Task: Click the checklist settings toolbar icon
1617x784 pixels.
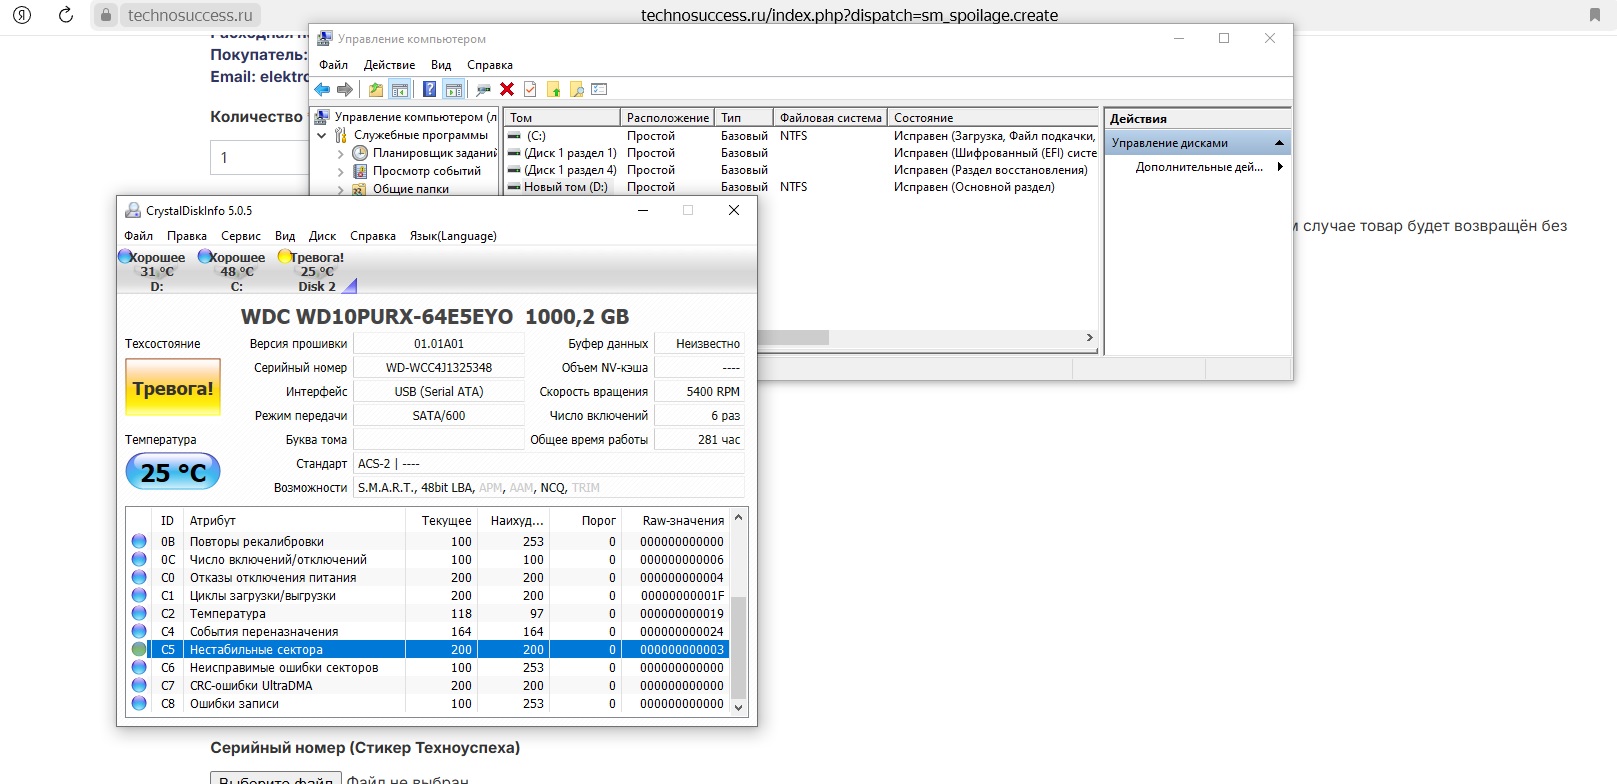Action: coord(599,90)
